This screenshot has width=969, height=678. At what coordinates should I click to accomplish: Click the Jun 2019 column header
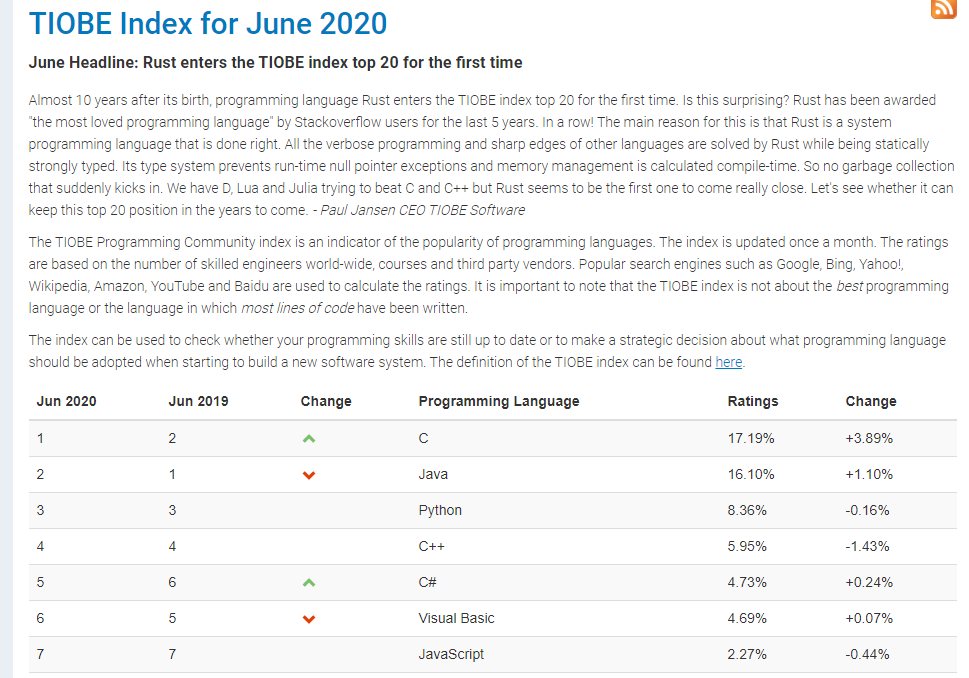pyautogui.click(x=198, y=401)
